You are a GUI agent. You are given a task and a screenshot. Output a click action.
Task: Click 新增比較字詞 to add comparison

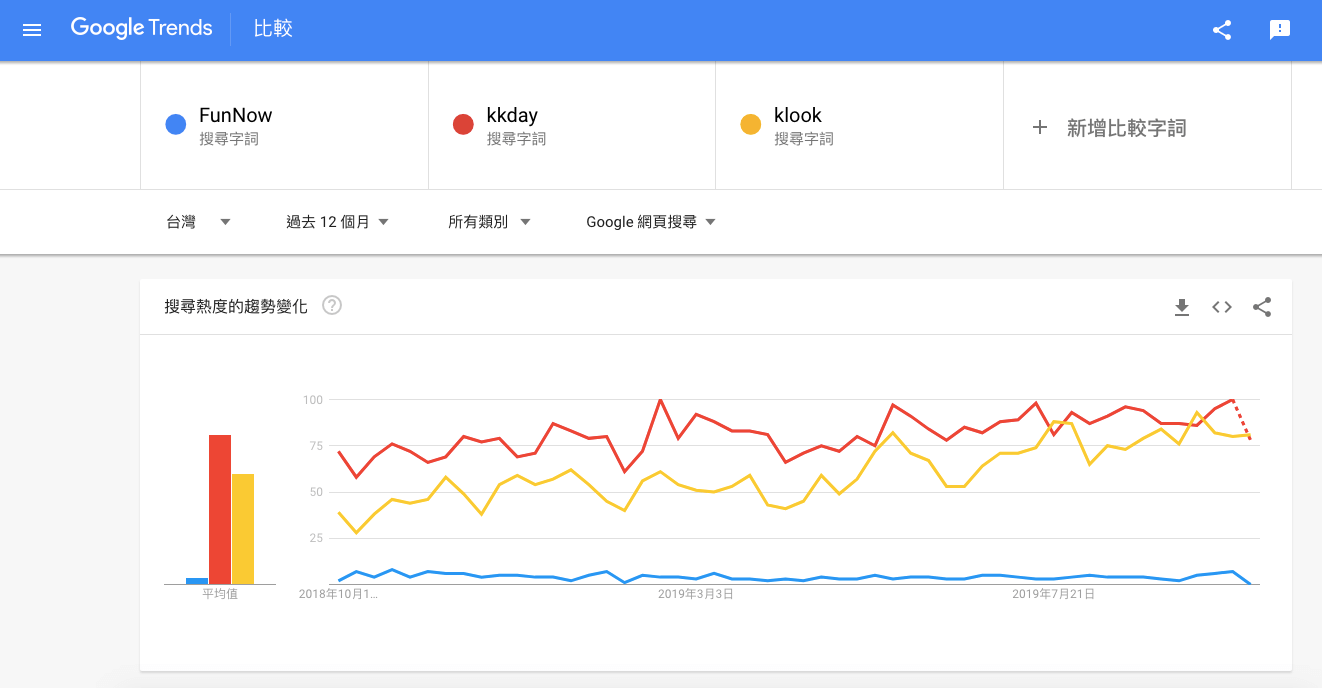coord(1126,128)
